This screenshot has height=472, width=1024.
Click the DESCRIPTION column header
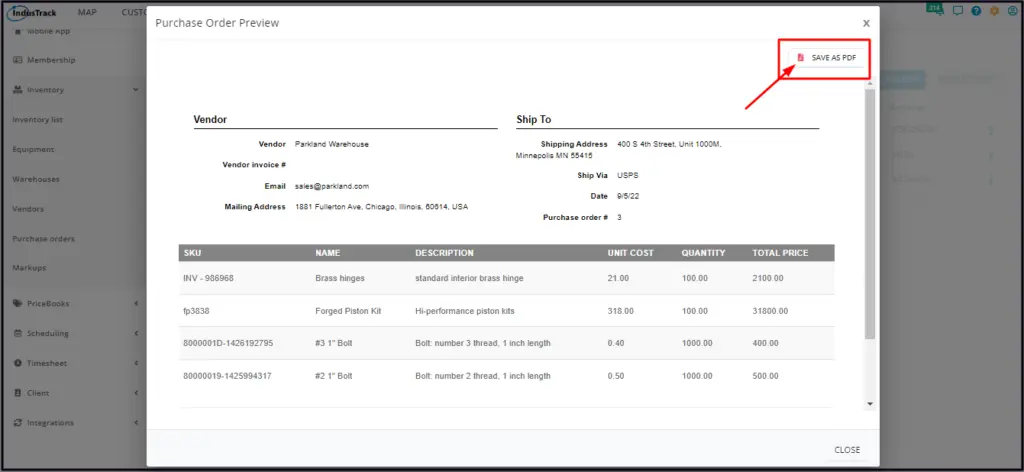tap(444, 253)
